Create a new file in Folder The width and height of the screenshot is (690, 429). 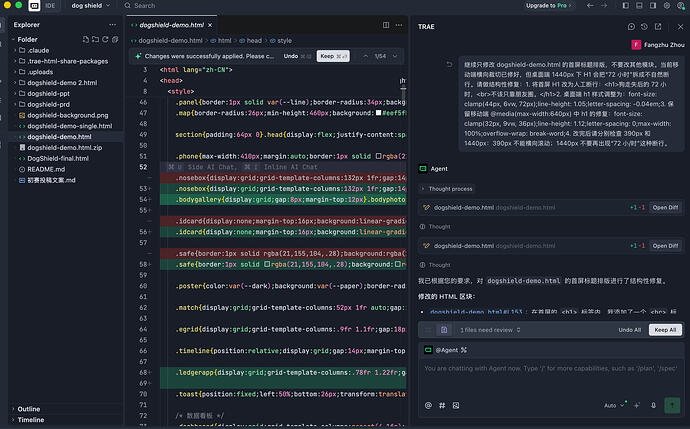click(x=86, y=39)
